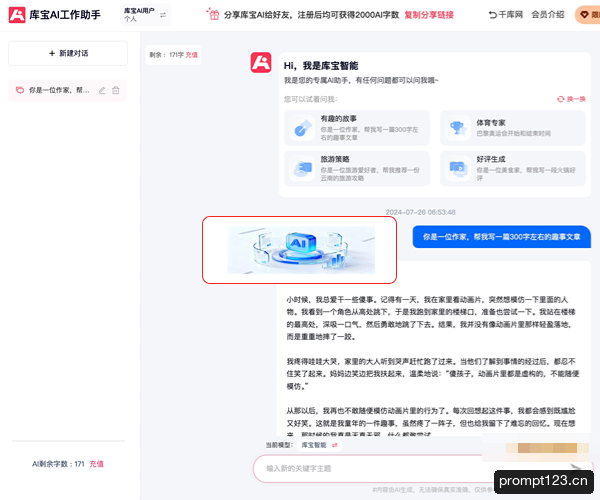Open the 千库网 link

point(505,15)
